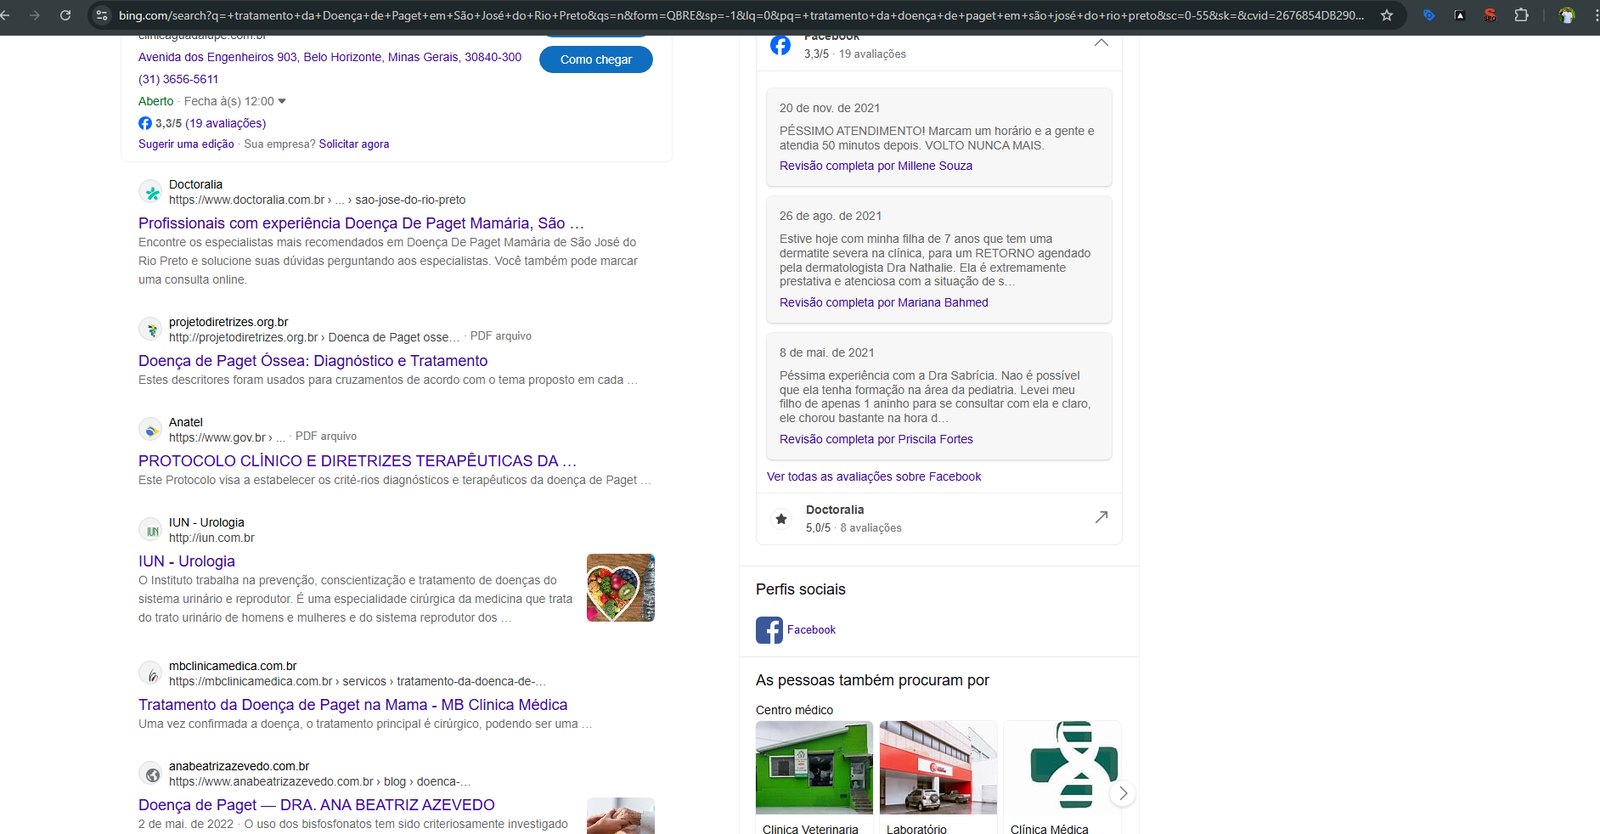
Task: Click the Como chegar button
Action: pyautogui.click(x=596, y=60)
